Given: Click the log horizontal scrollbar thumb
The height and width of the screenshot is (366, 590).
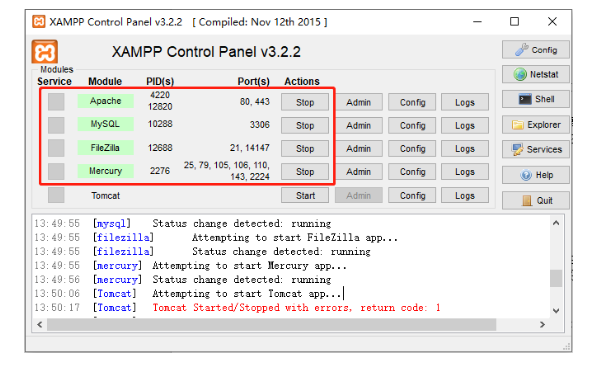Looking at the screenshot, I should (x=271, y=324).
